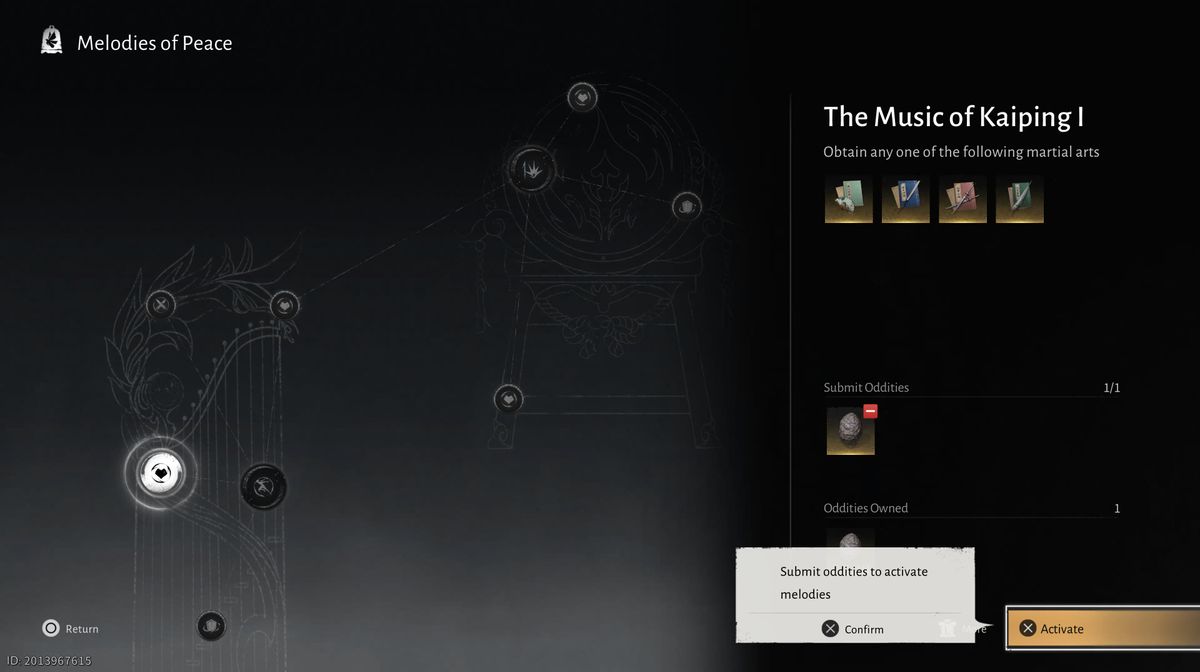Select the glowing highlighted melody node
1200x672 pixels.
[x=160, y=473]
